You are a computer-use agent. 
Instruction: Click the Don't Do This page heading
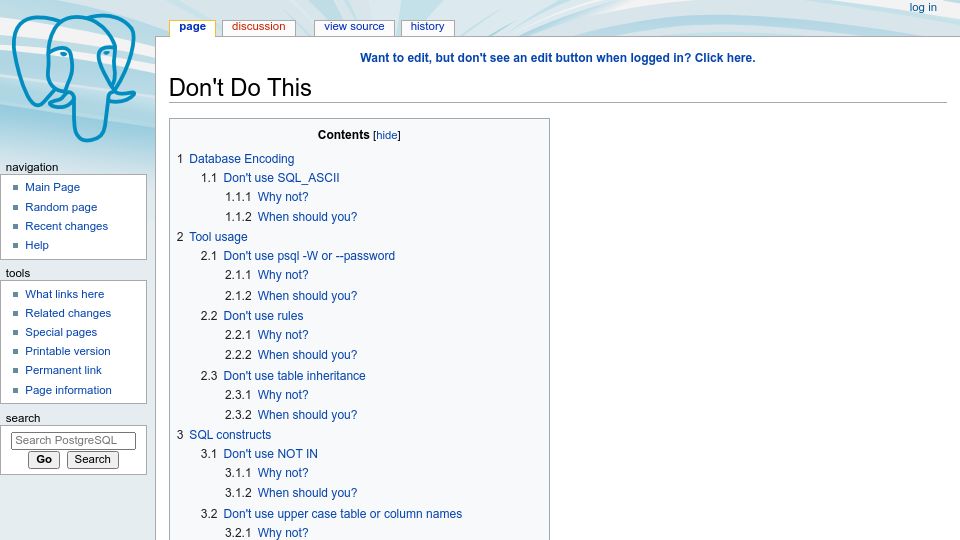coord(240,88)
